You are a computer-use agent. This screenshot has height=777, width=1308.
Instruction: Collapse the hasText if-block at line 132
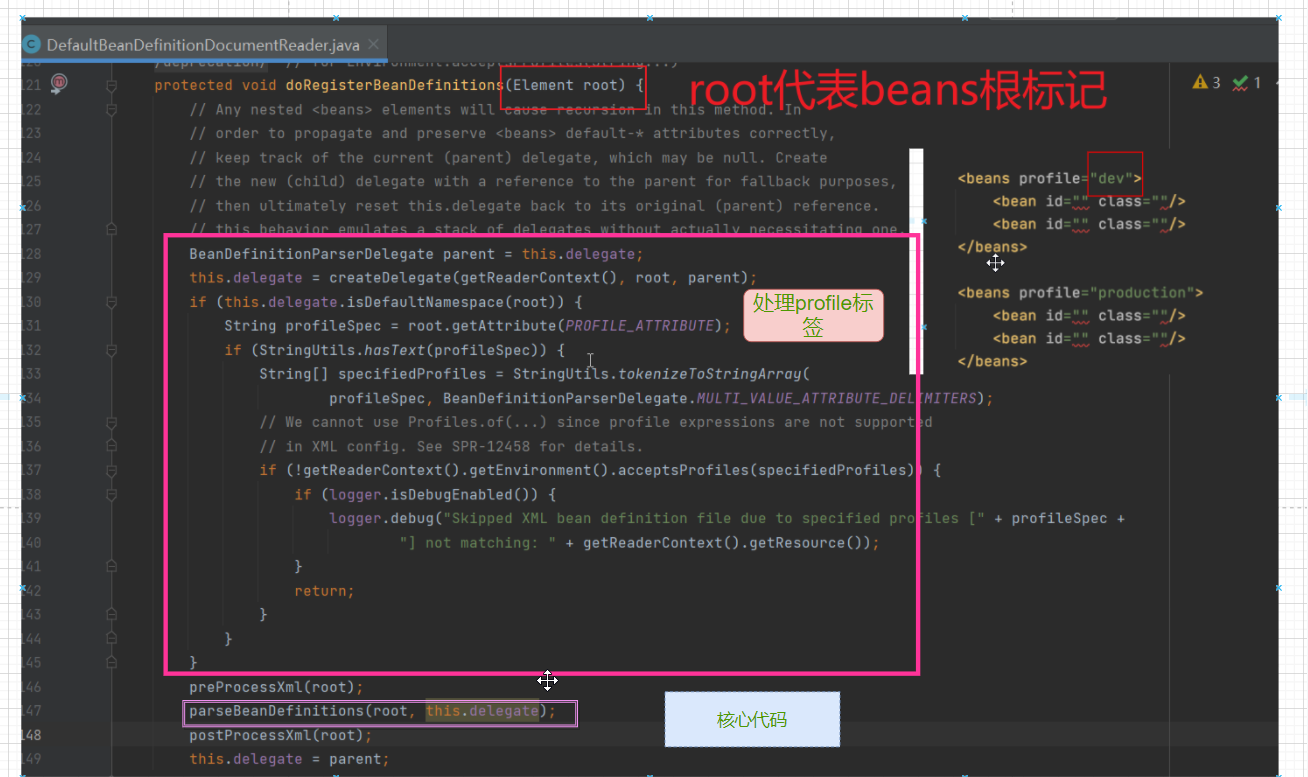(x=112, y=350)
